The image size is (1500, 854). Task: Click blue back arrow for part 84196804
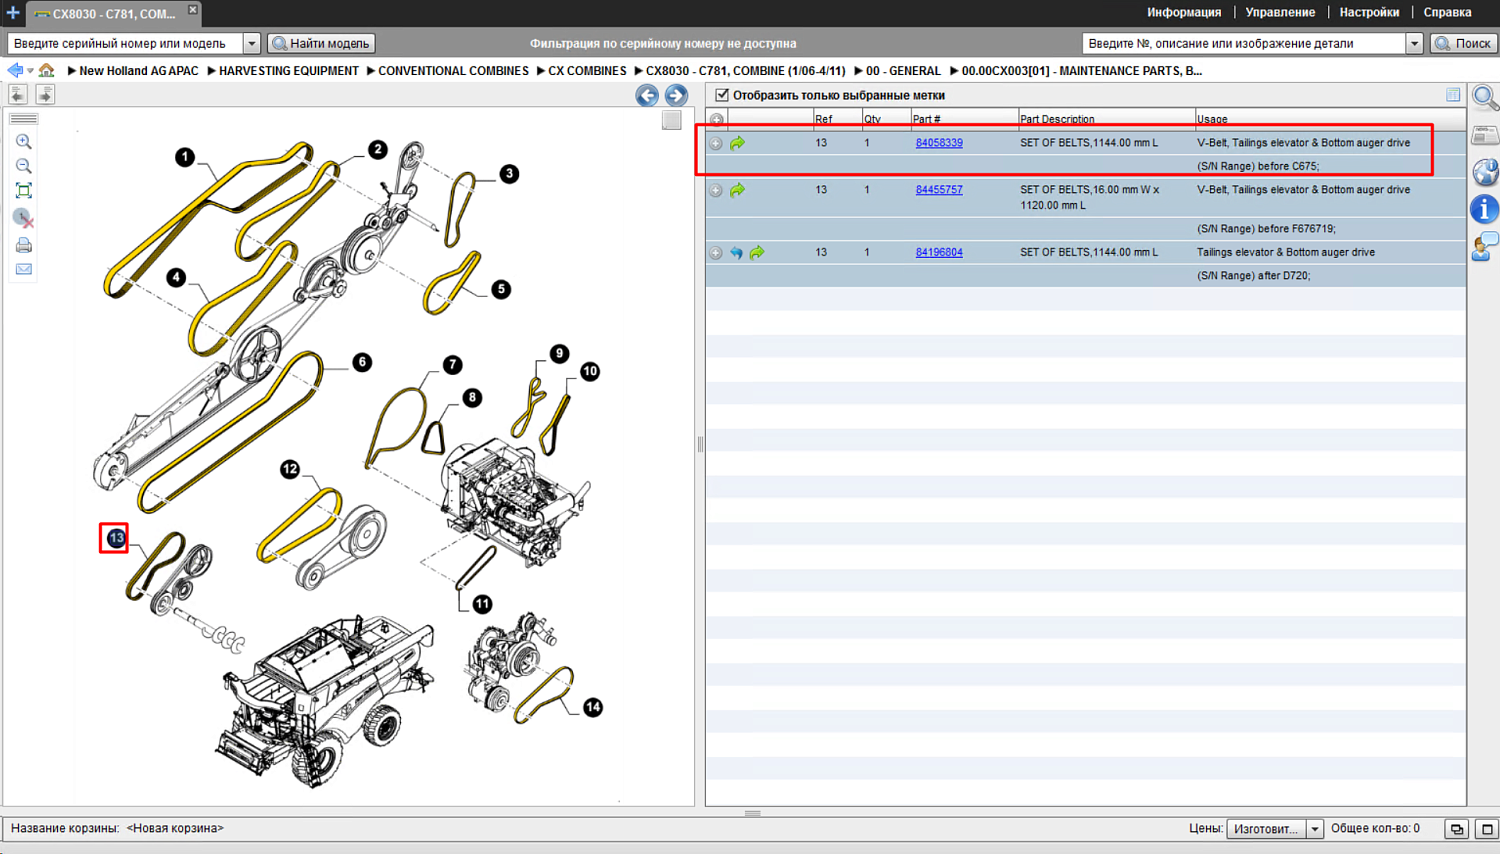(736, 253)
